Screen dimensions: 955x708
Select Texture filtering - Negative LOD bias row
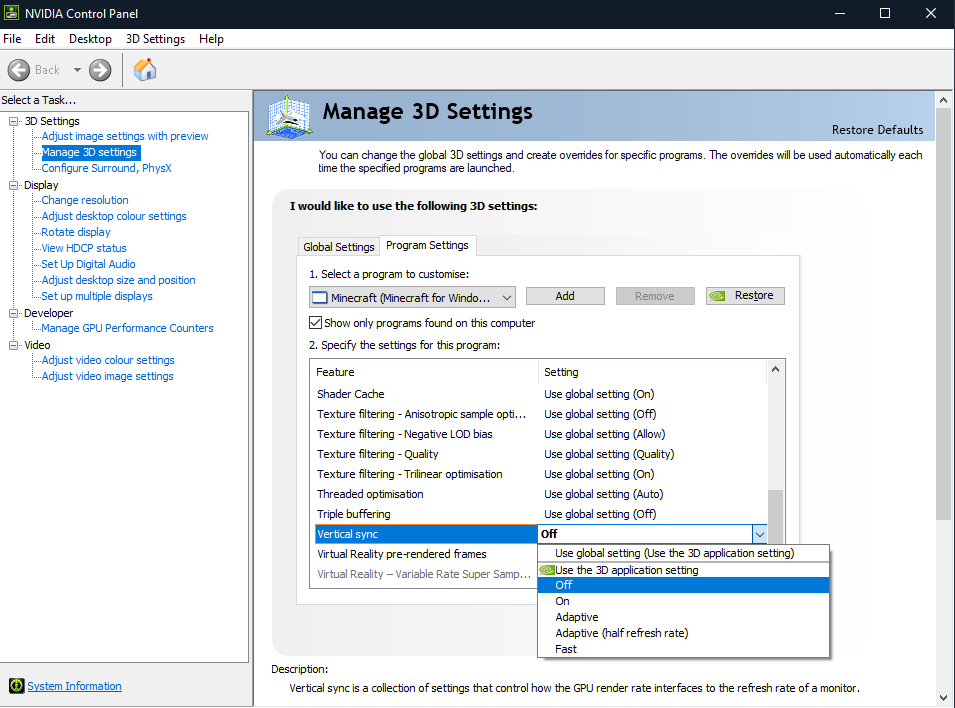tap(539, 434)
